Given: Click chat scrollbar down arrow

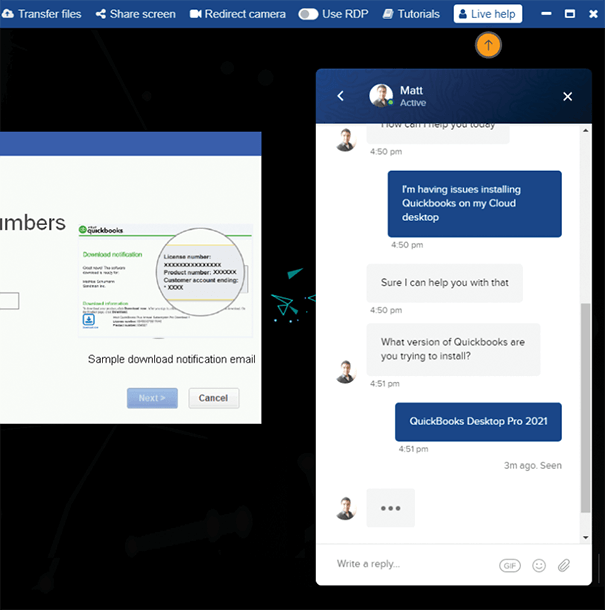Looking at the screenshot, I should [x=586, y=537].
